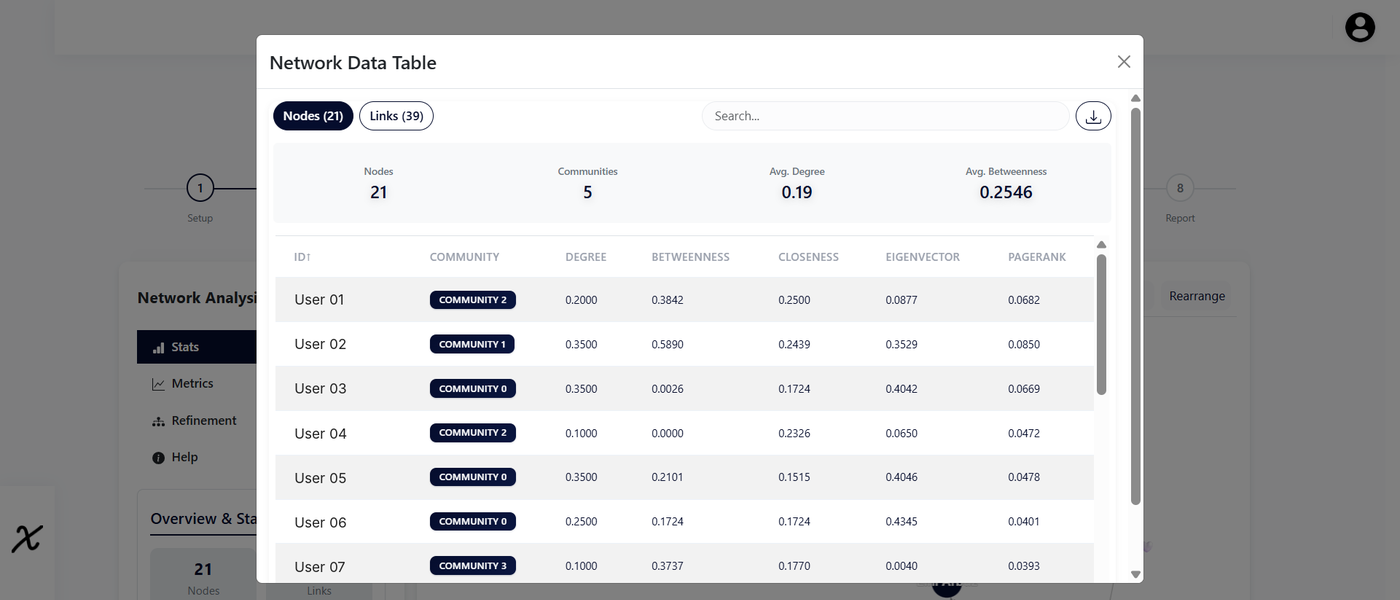Sort table by Degree column header
Image resolution: width=1400 pixels, height=600 pixels.
pos(586,257)
